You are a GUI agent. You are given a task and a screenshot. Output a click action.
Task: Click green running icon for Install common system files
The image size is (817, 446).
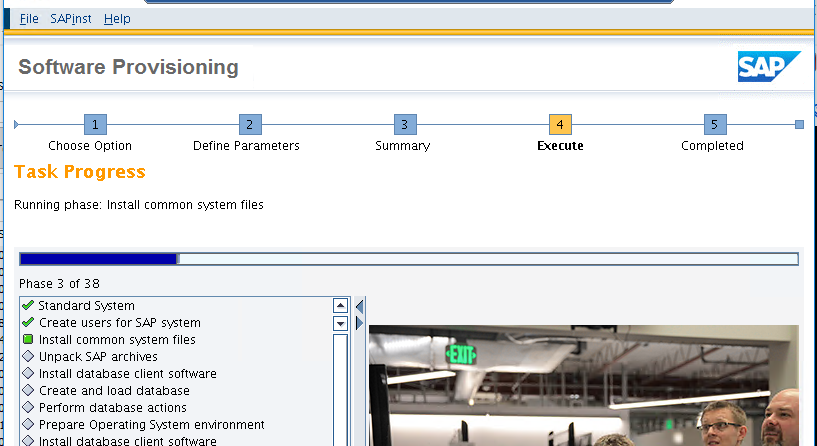point(28,339)
